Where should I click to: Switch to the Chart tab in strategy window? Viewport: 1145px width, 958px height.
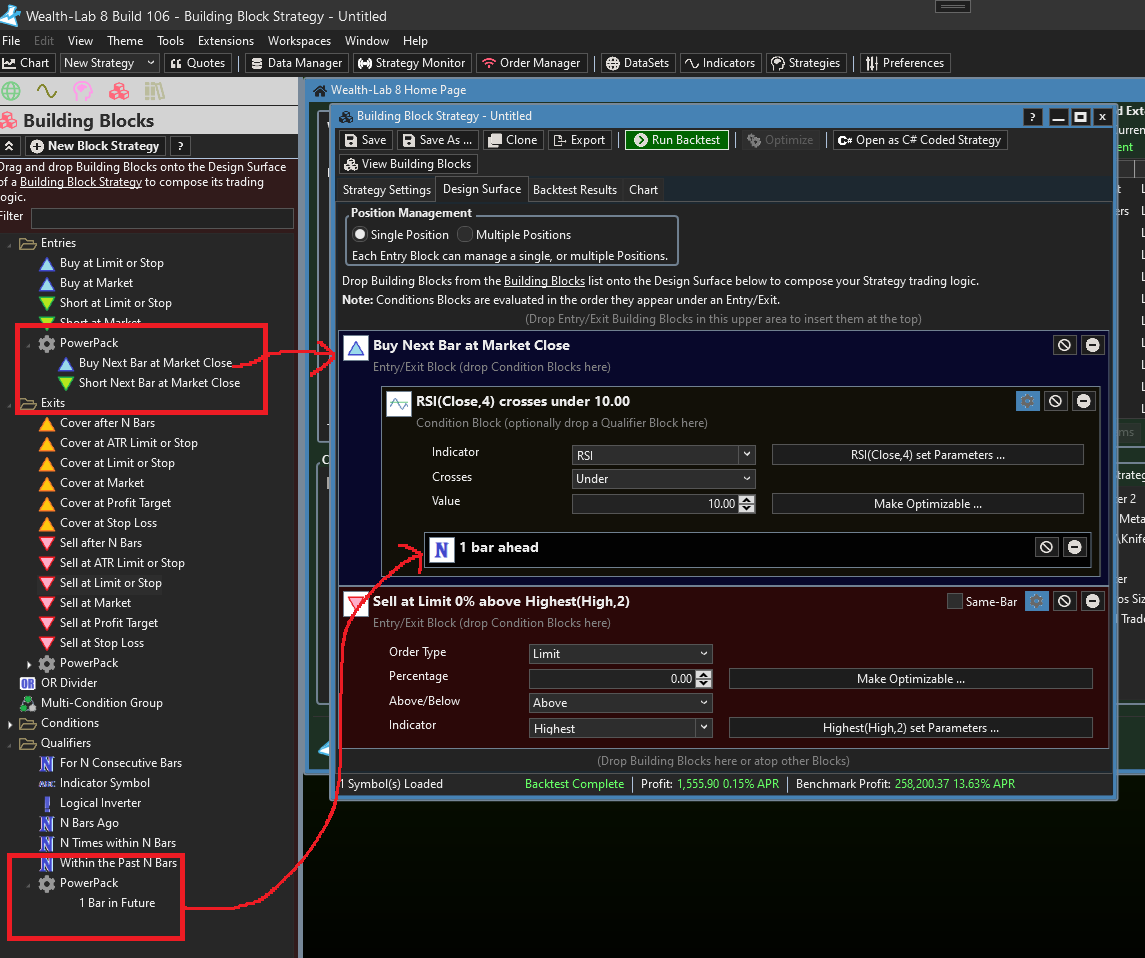[643, 190]
